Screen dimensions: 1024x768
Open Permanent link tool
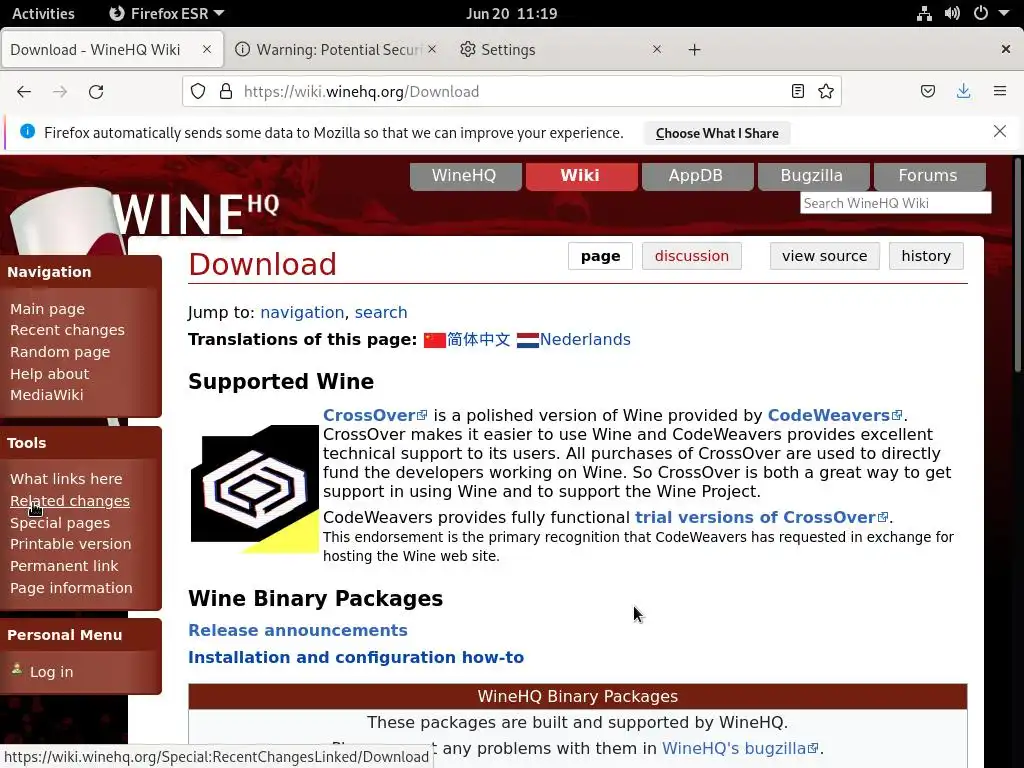point(64,566)
